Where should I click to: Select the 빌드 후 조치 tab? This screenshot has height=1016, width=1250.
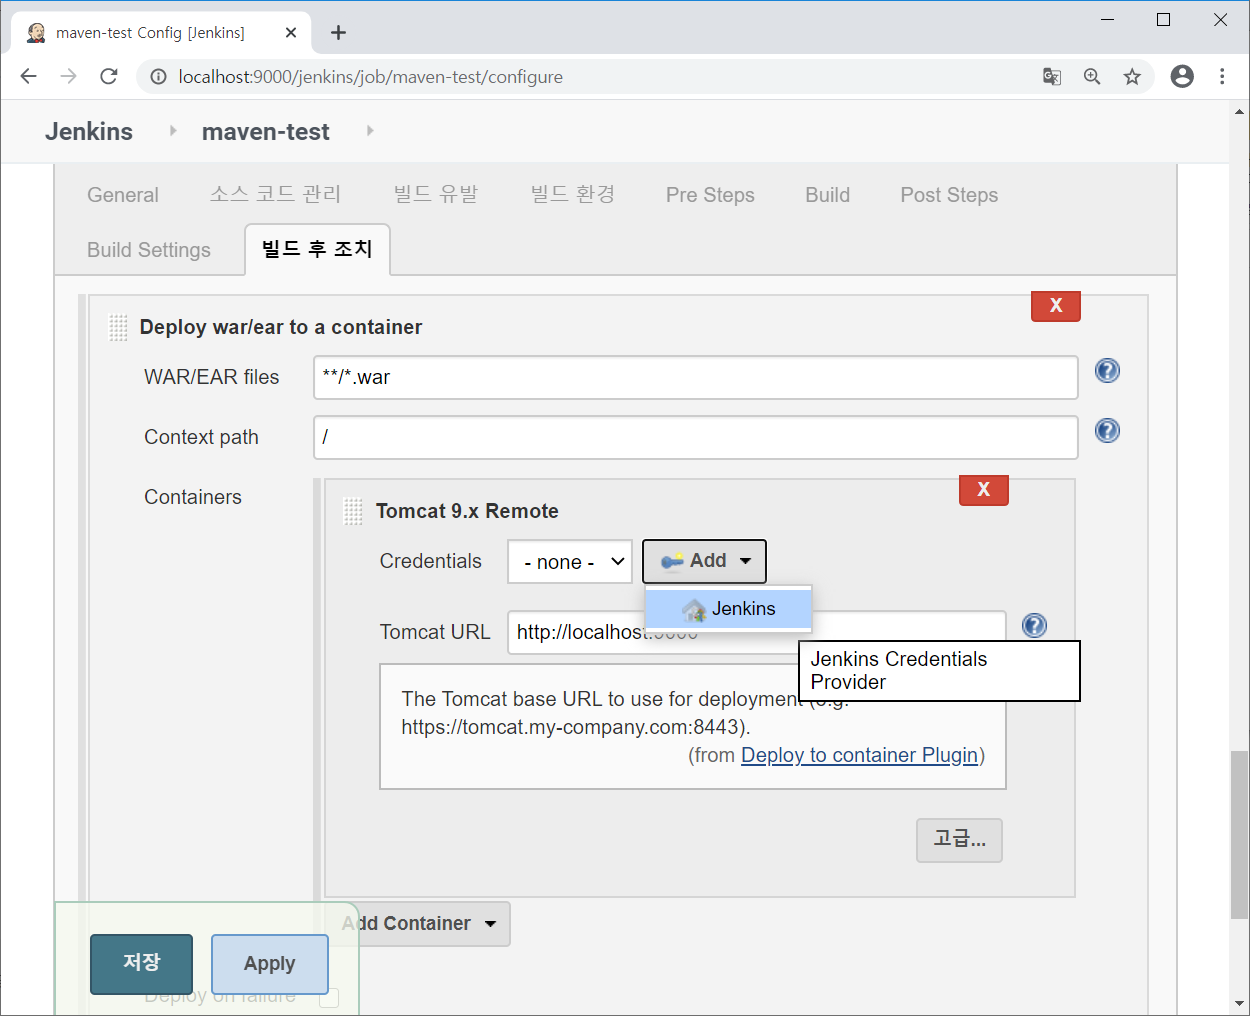click(x=317, y=249)
